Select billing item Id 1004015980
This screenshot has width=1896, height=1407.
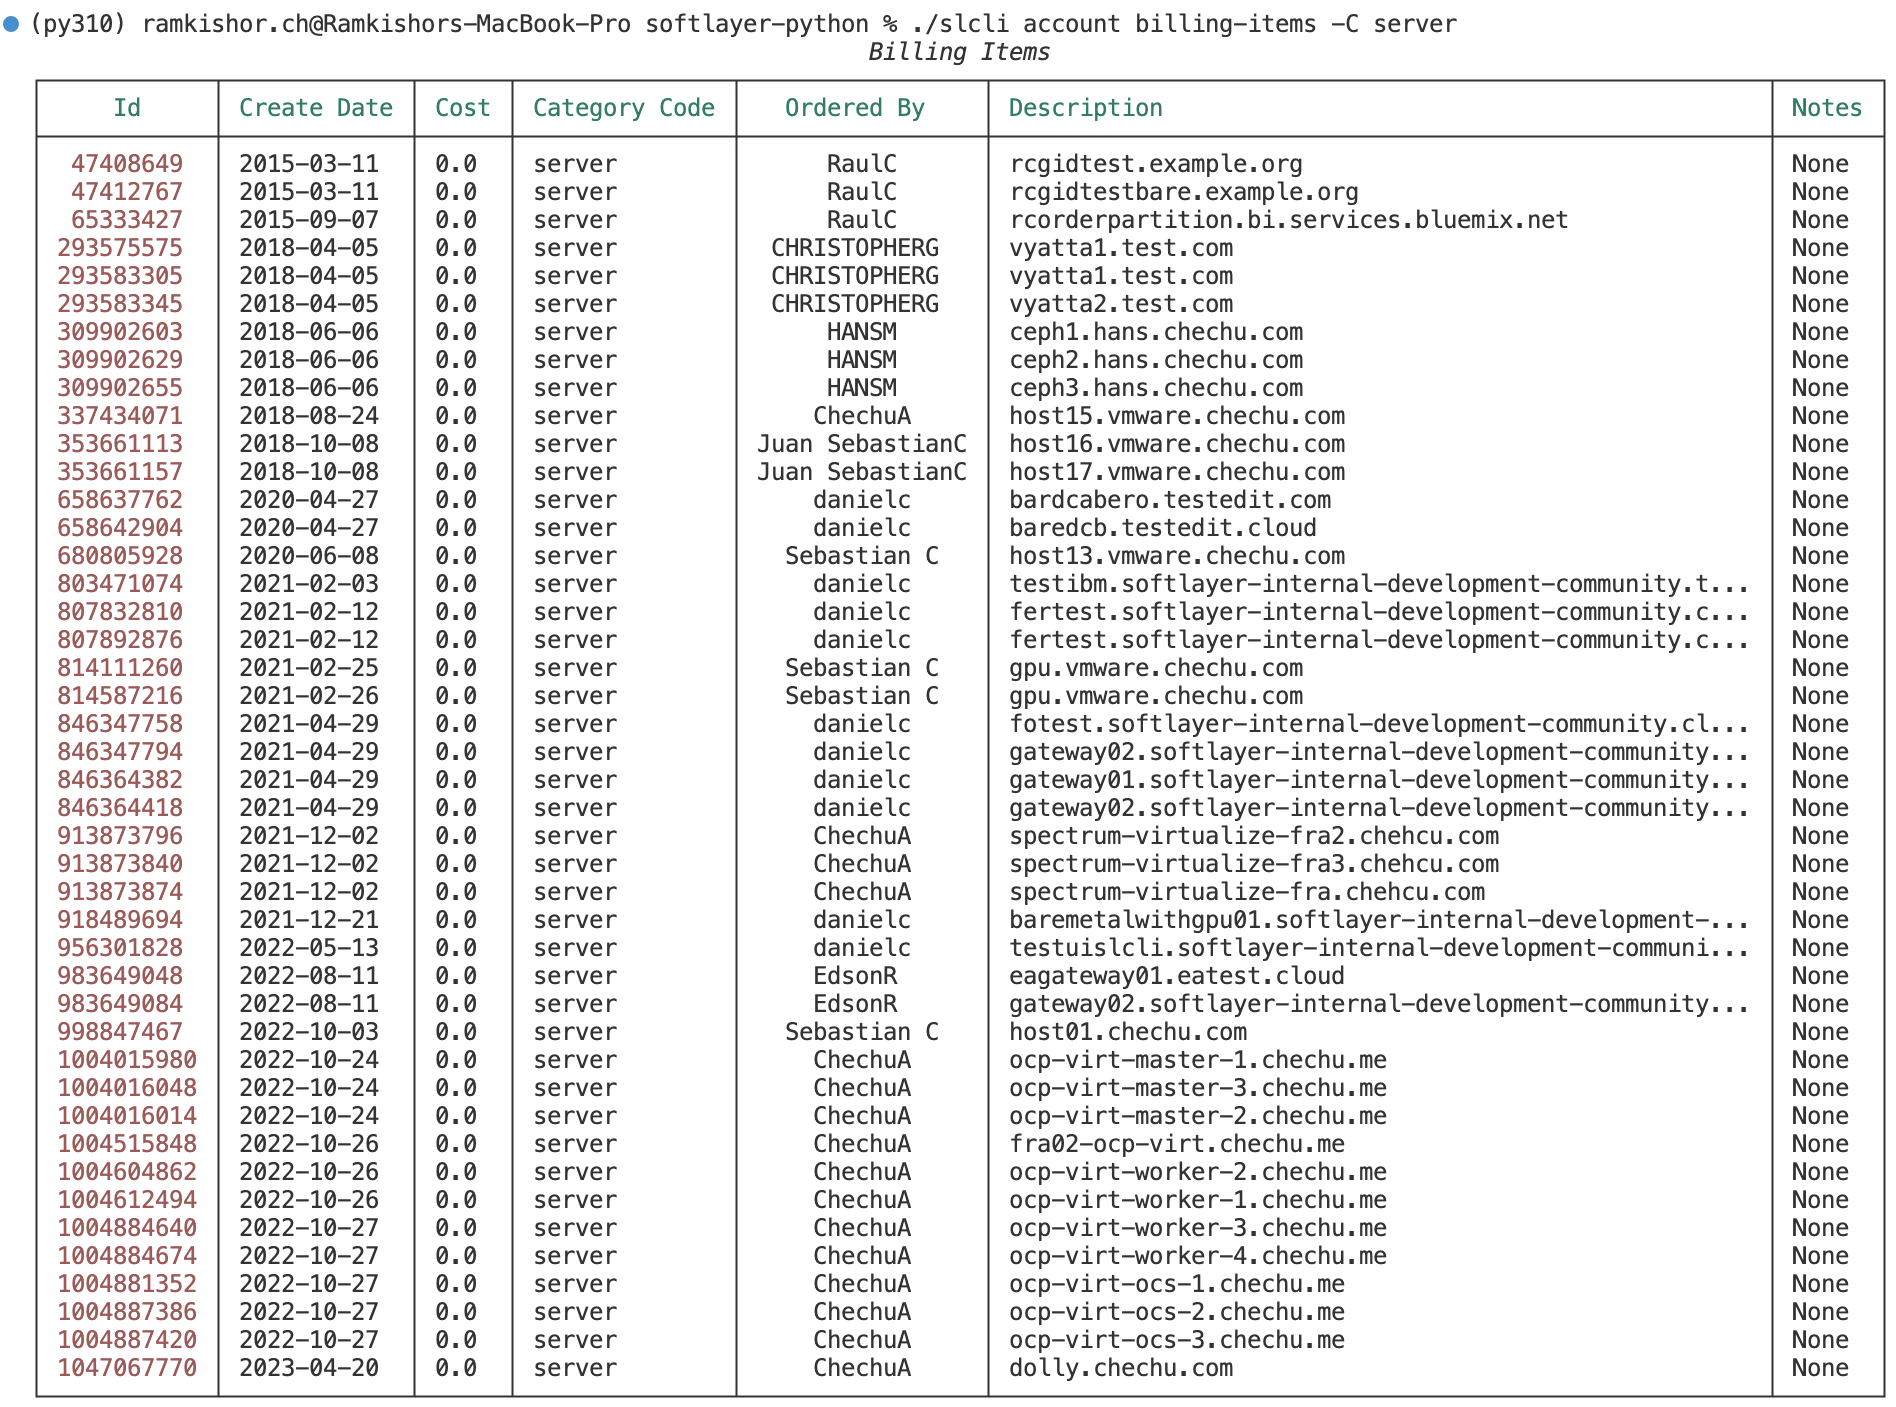pos(127,1060)
